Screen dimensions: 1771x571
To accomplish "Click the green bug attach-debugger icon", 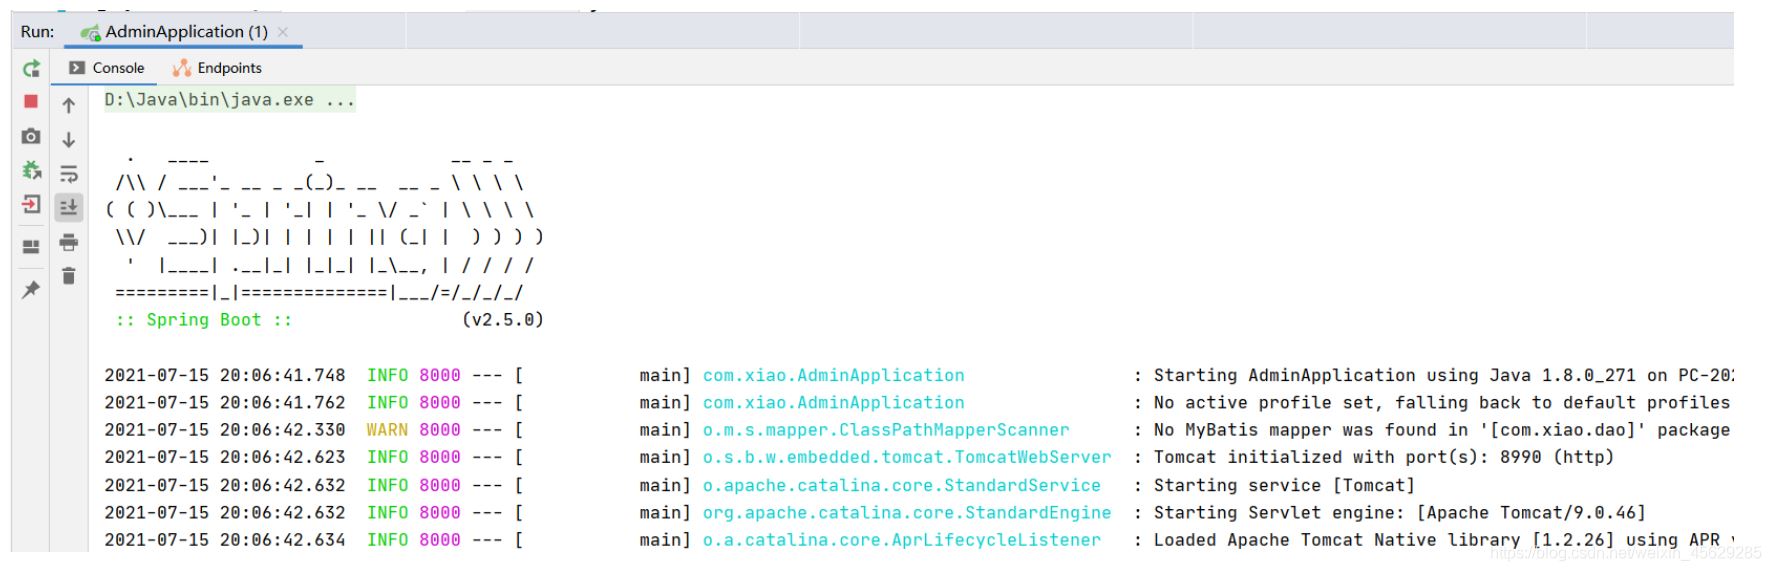I will point(31,170).
